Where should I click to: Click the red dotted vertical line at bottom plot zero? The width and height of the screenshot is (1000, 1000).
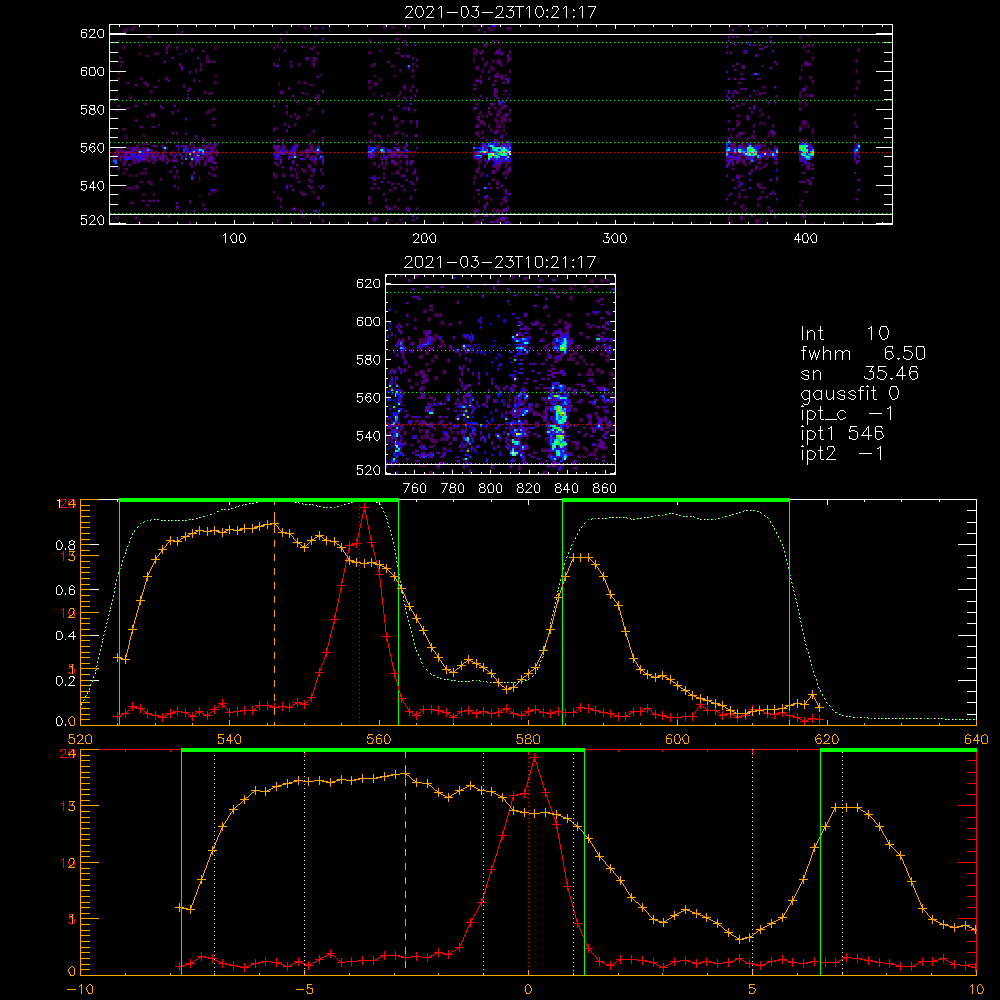528,862
